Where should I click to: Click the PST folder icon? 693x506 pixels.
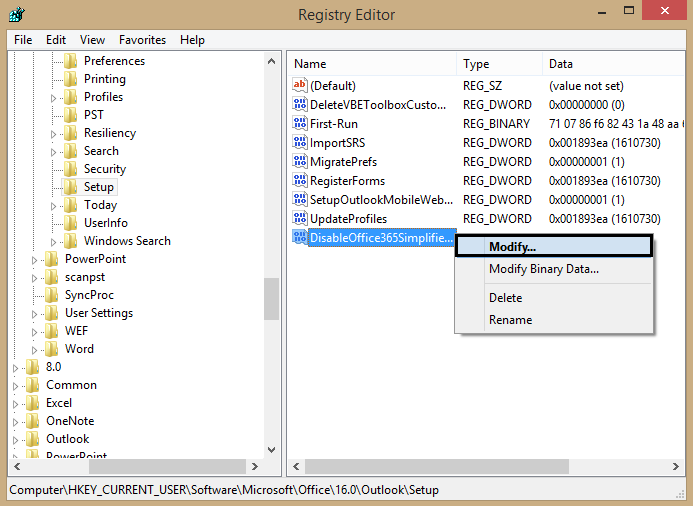coord(71,115)
